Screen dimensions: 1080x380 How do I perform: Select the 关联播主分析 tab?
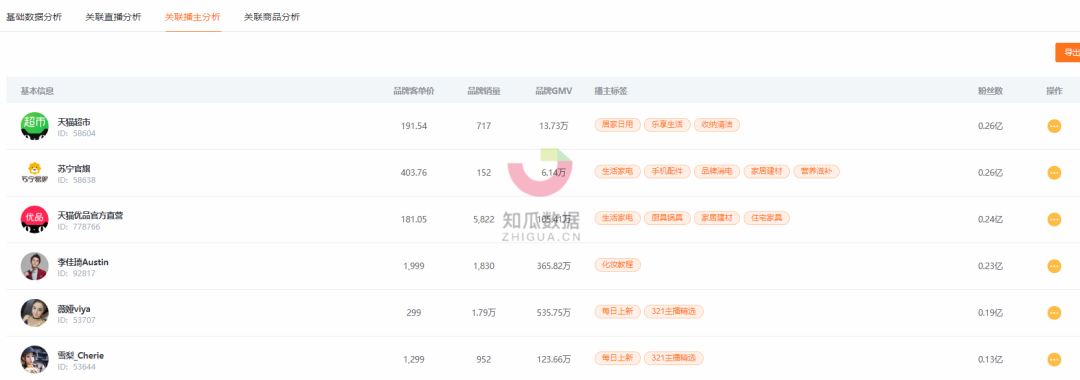pos(192,17)
